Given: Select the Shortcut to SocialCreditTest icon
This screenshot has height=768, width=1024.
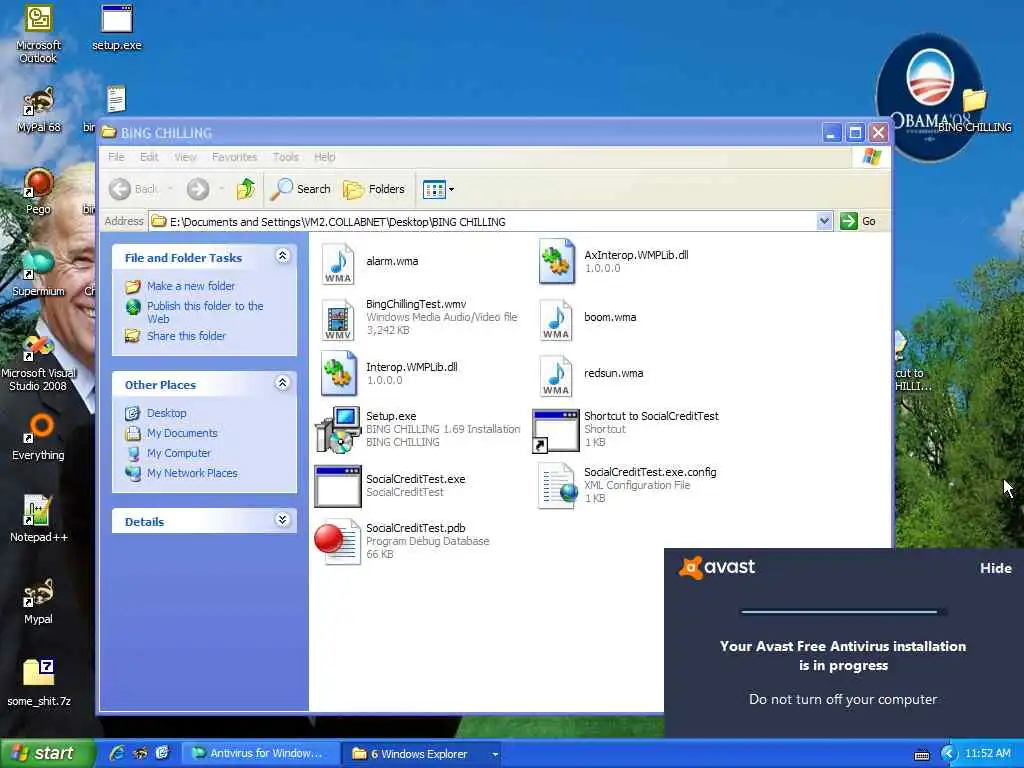Looking at the screenshot, I should [x=556, y=430].
